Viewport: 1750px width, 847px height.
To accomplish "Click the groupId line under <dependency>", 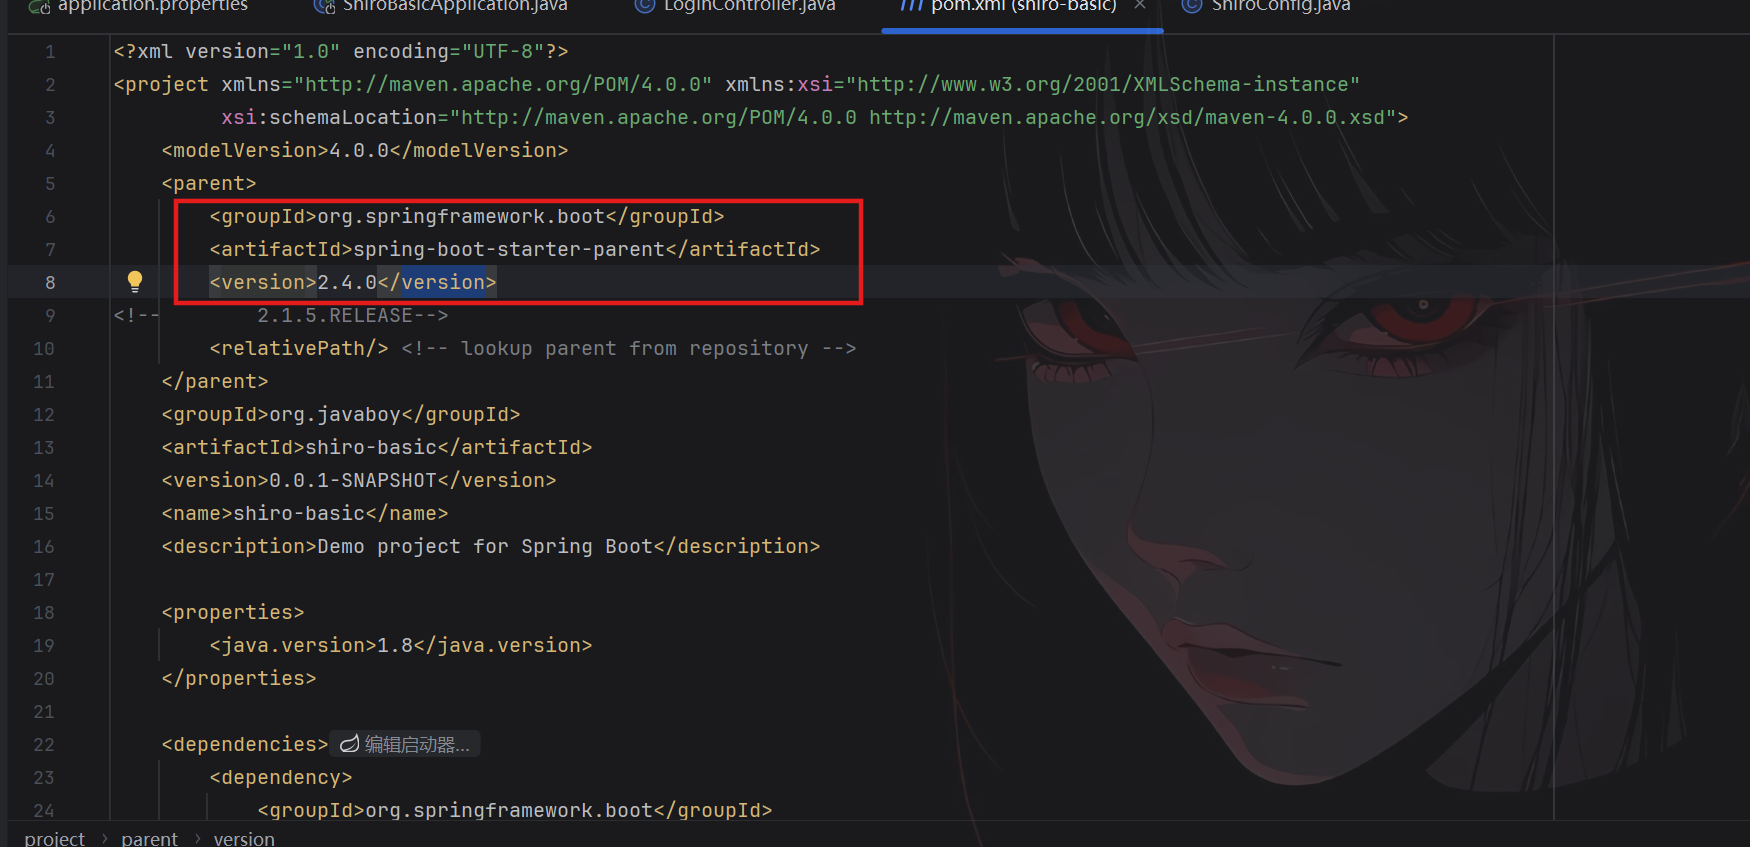I will click(x=515, y=810).
